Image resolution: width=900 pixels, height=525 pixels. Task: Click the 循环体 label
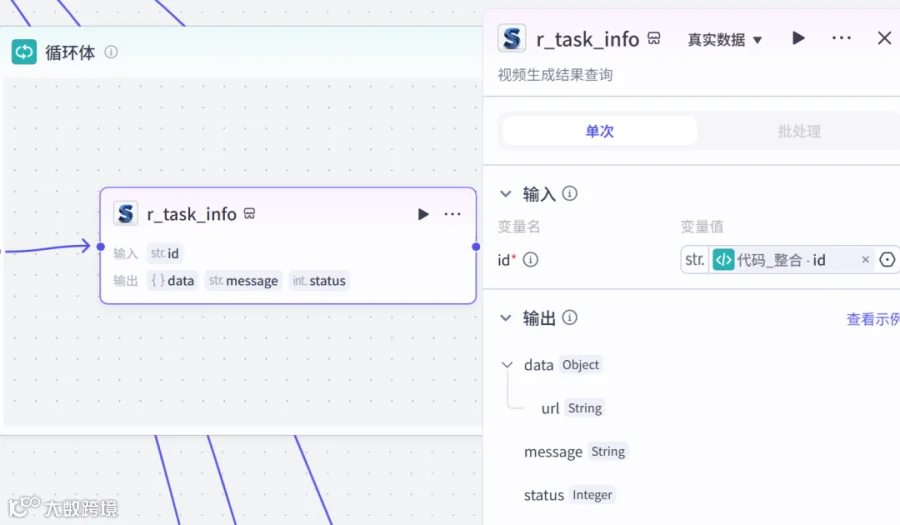[x=70, y=52]
